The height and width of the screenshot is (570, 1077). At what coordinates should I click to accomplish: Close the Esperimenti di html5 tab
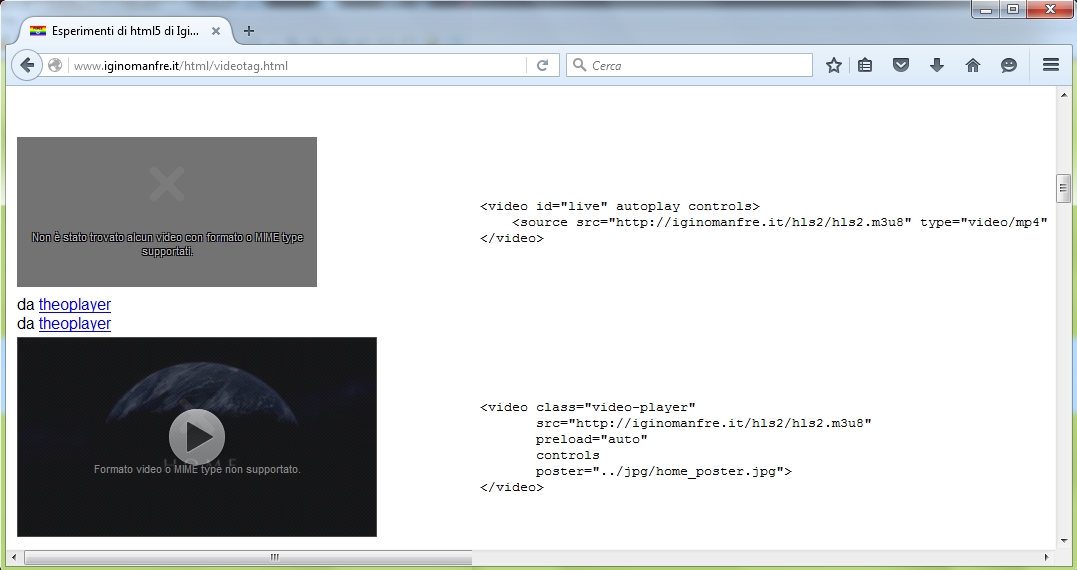coord(216,31)
